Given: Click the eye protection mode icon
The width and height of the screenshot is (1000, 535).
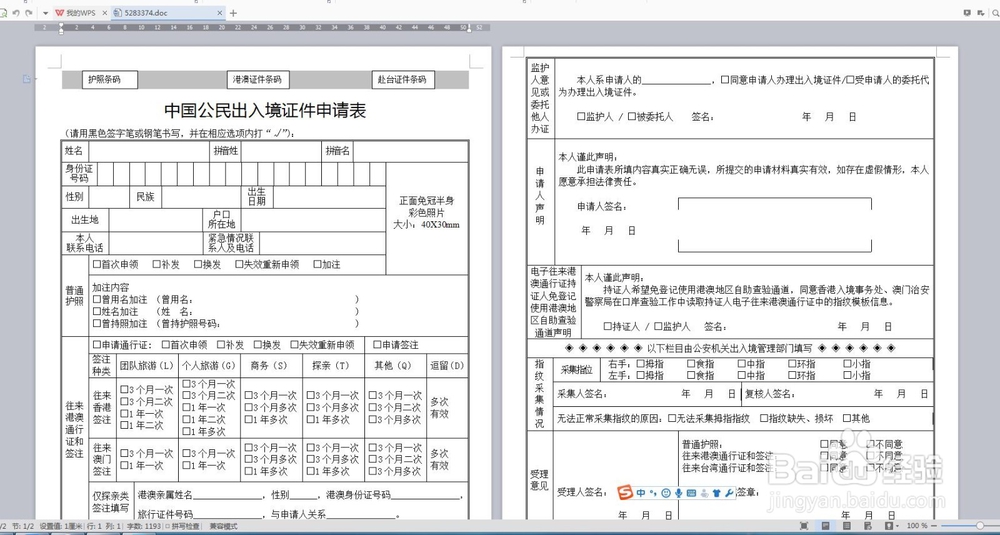Looking at the screenshot, I should pos(890,526).
